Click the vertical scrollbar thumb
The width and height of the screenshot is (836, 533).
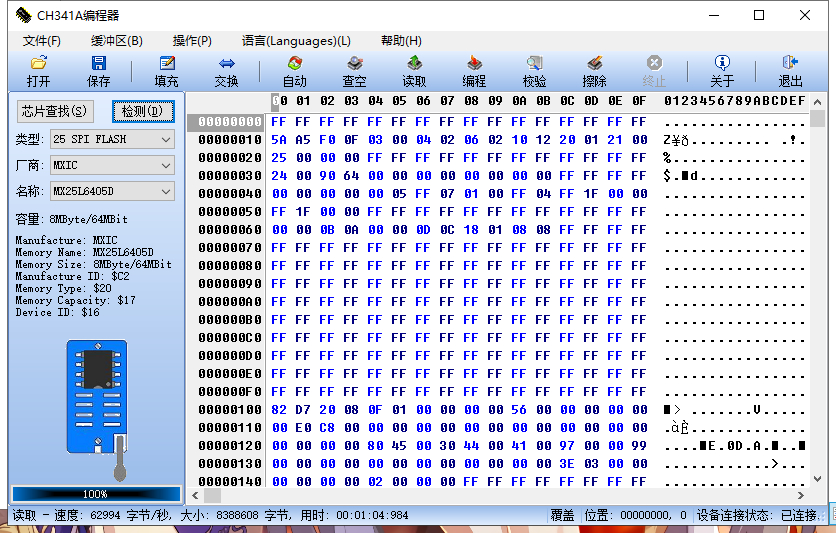coord(817,118)
